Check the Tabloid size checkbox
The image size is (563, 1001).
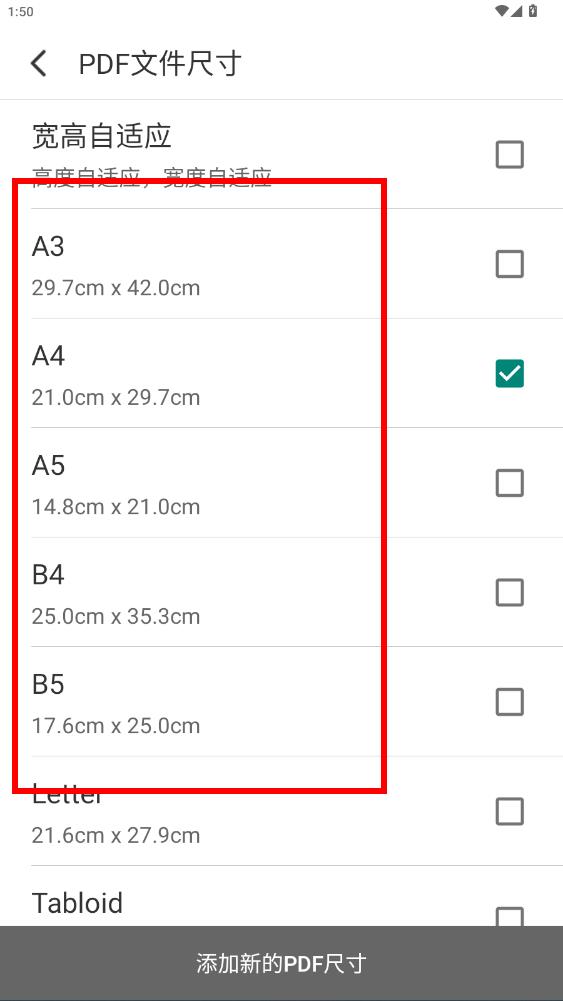click(509, 917)
